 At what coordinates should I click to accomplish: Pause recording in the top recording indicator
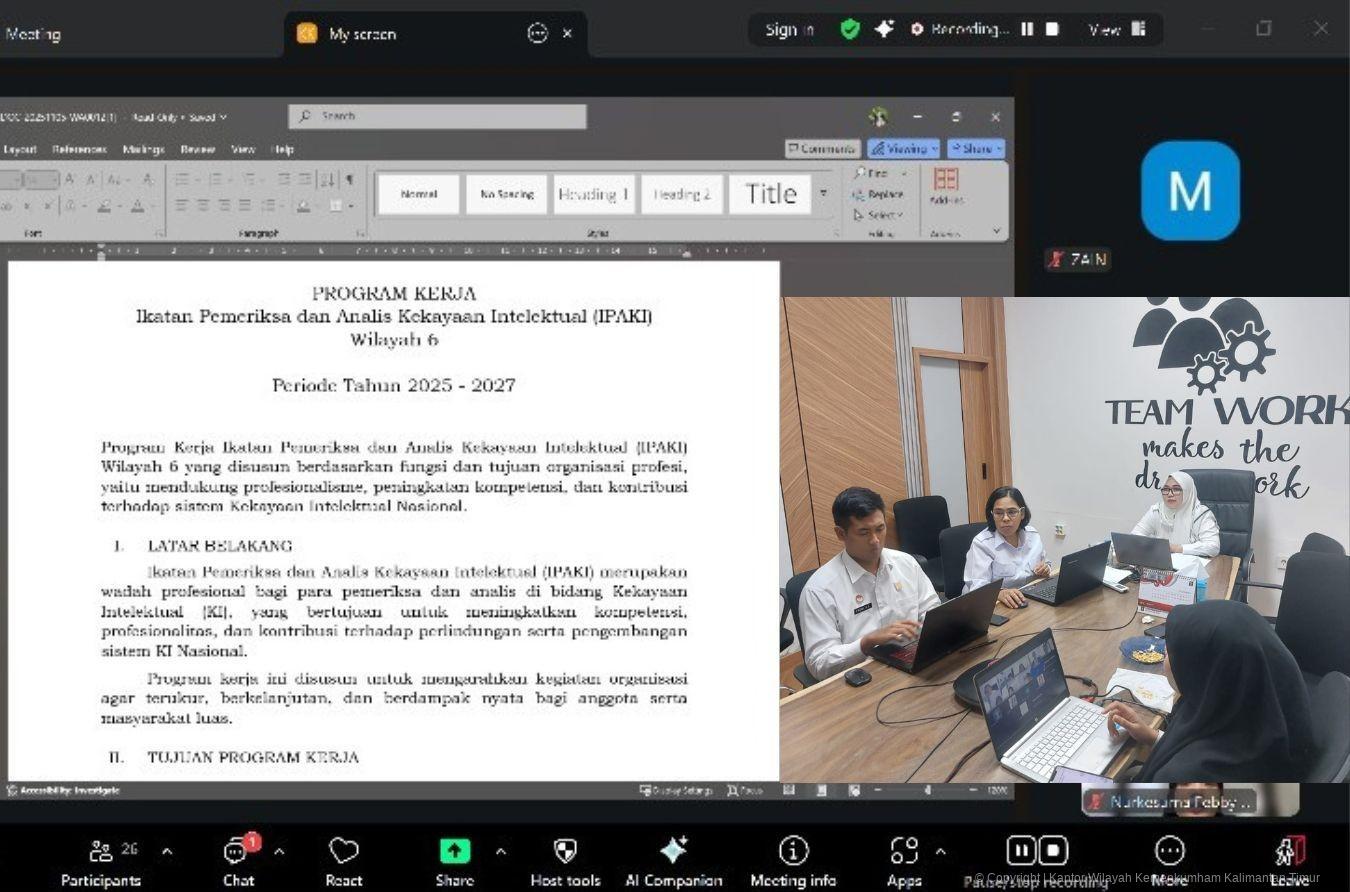point(1027,30)
